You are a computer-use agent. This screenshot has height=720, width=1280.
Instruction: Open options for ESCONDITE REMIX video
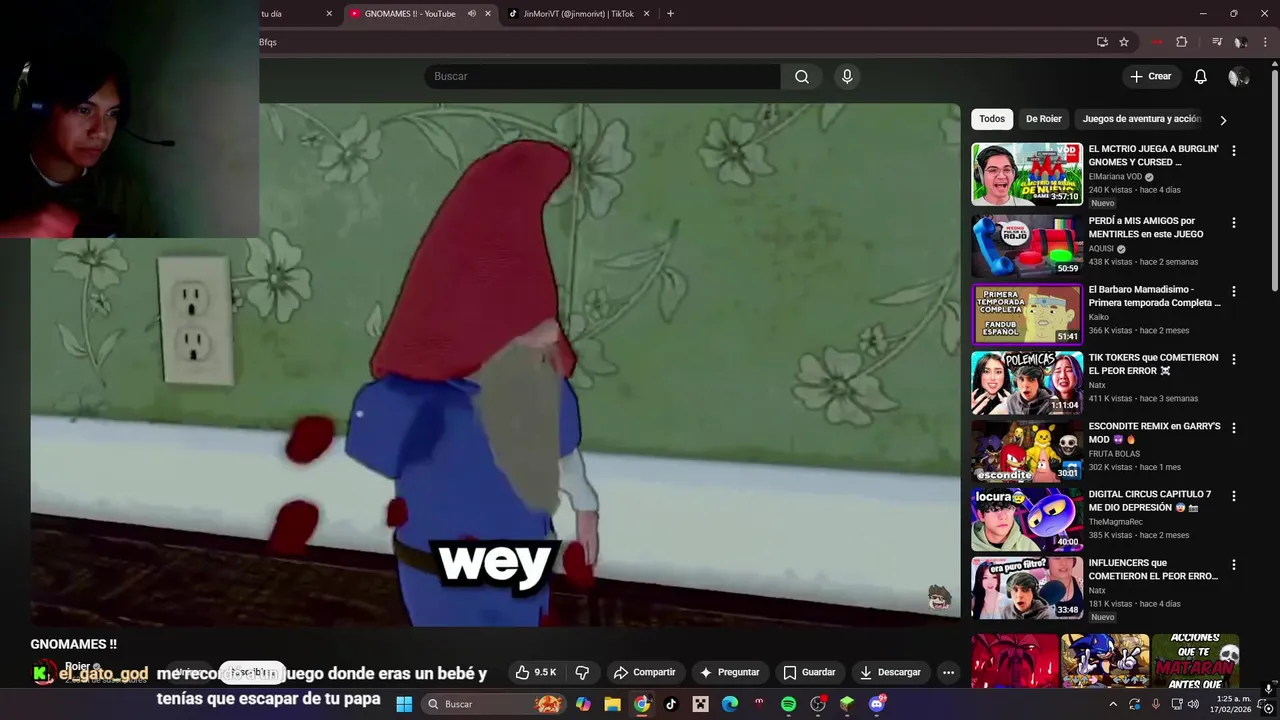click(1233, 427)
